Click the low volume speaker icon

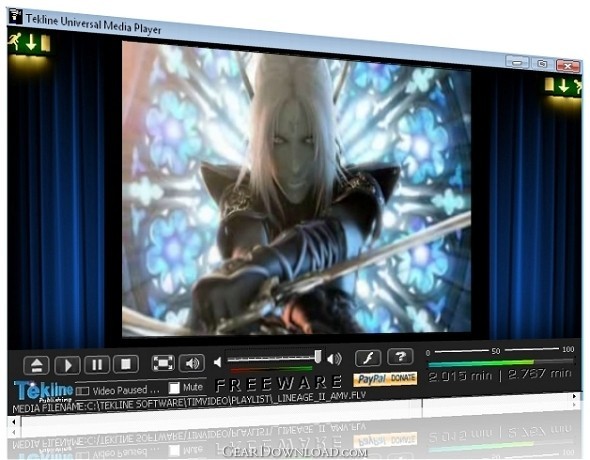[x=217, y=362]
